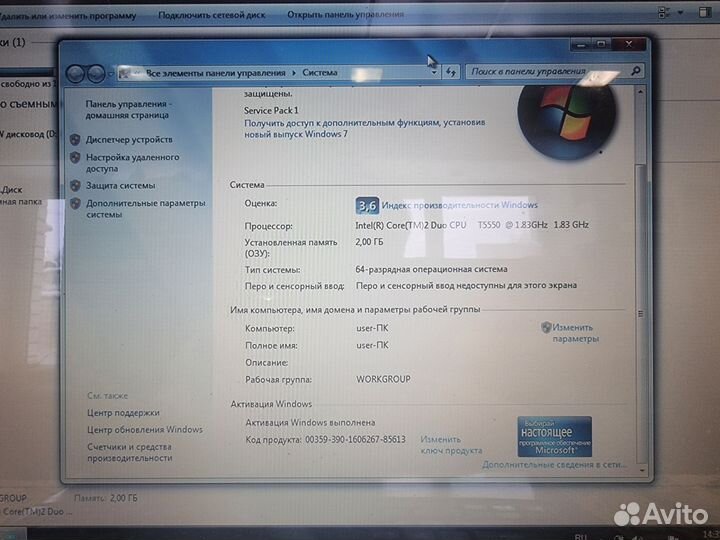
Task: Click product code '00359-390-1606267-85613'
Action: [x=355, y=439]
